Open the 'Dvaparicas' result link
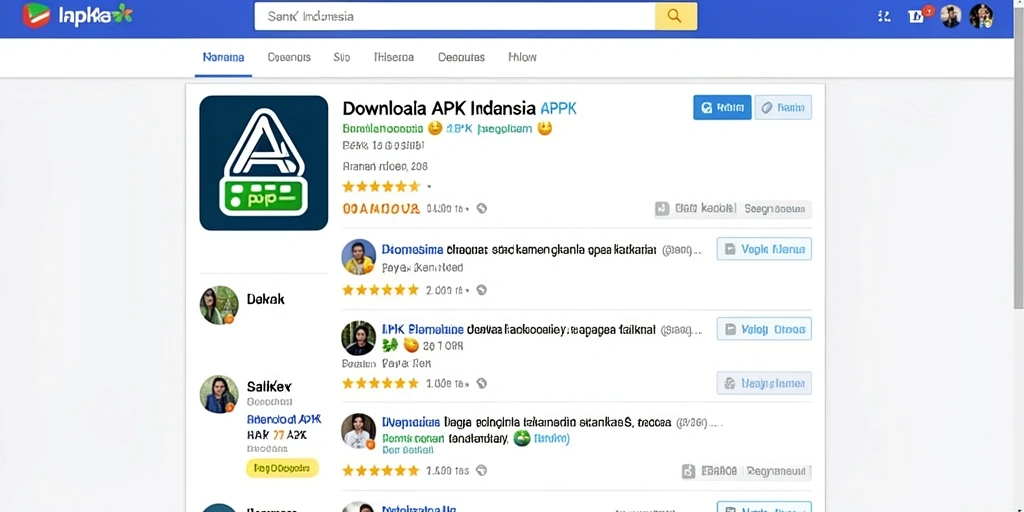1024x512 pixels. (411, 423)
